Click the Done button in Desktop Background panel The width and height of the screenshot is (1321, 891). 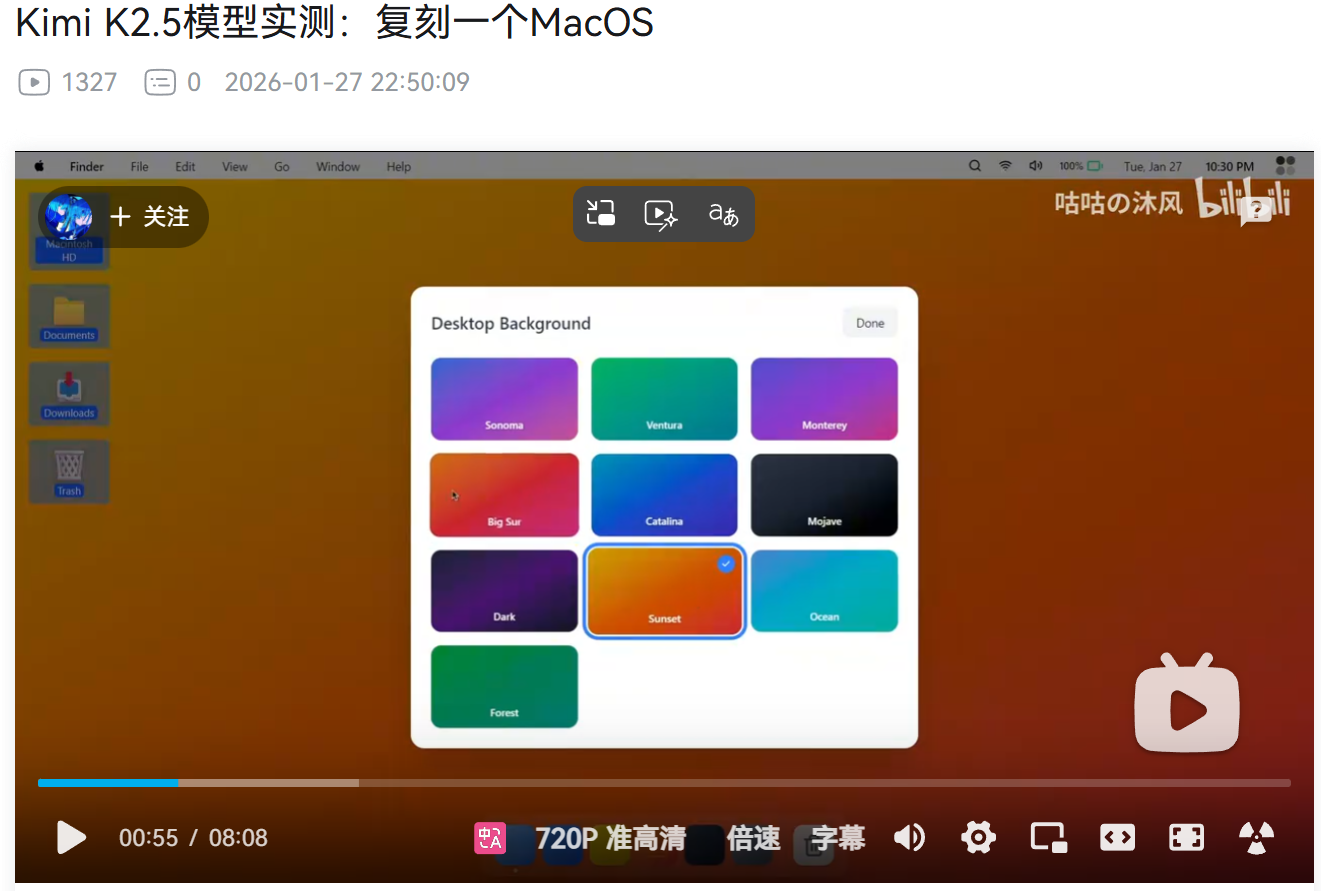click(869, 322)
